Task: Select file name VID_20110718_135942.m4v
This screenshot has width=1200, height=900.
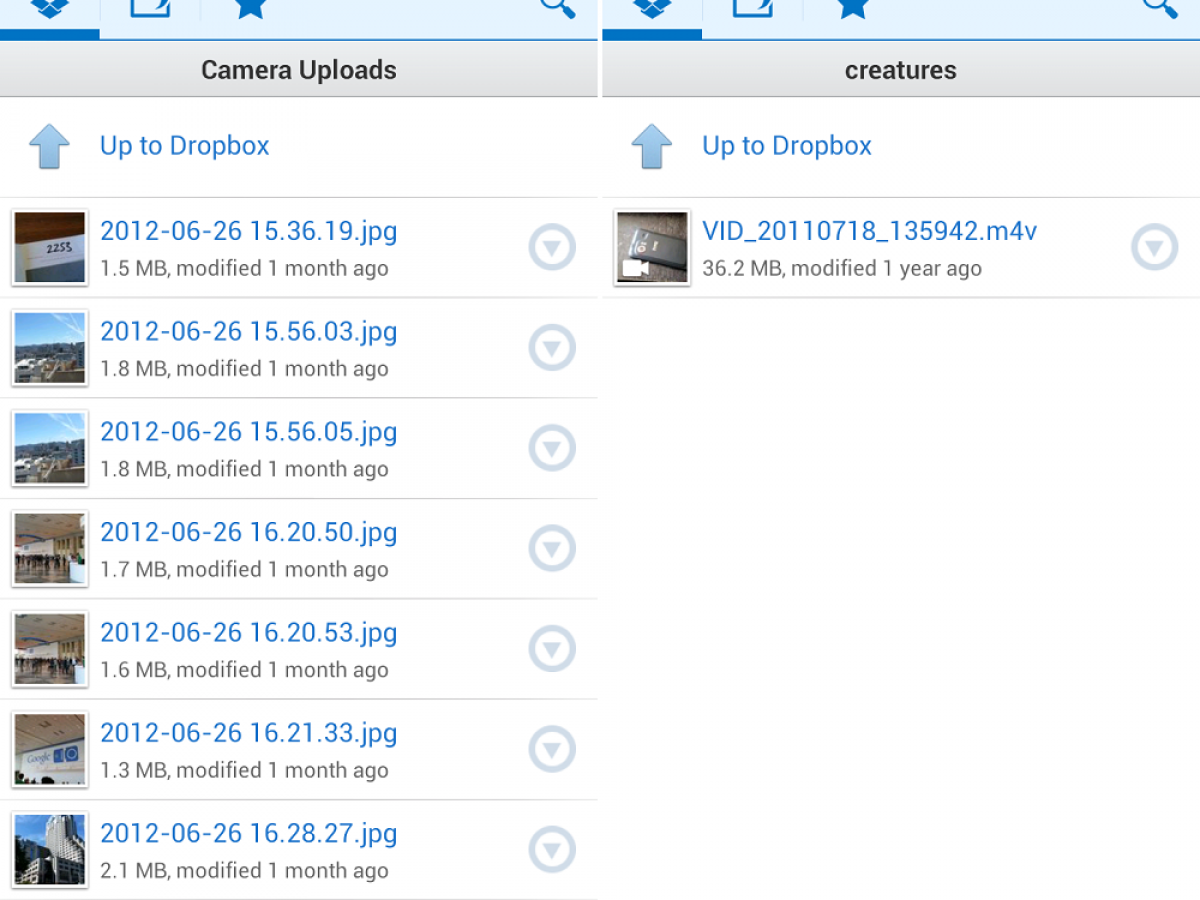Action: point(870,231)
